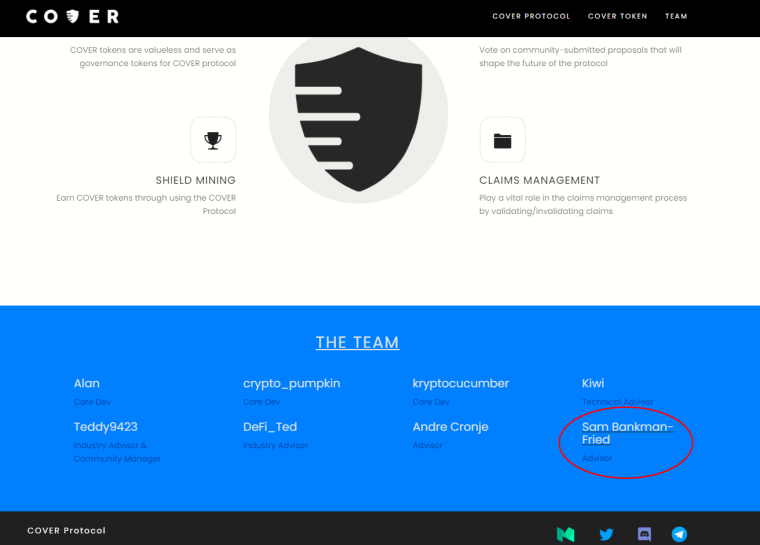Click crypto_pumpkin team member name
Image resolution: width=760 pixels, height=545 pixels.
point(291,384)
